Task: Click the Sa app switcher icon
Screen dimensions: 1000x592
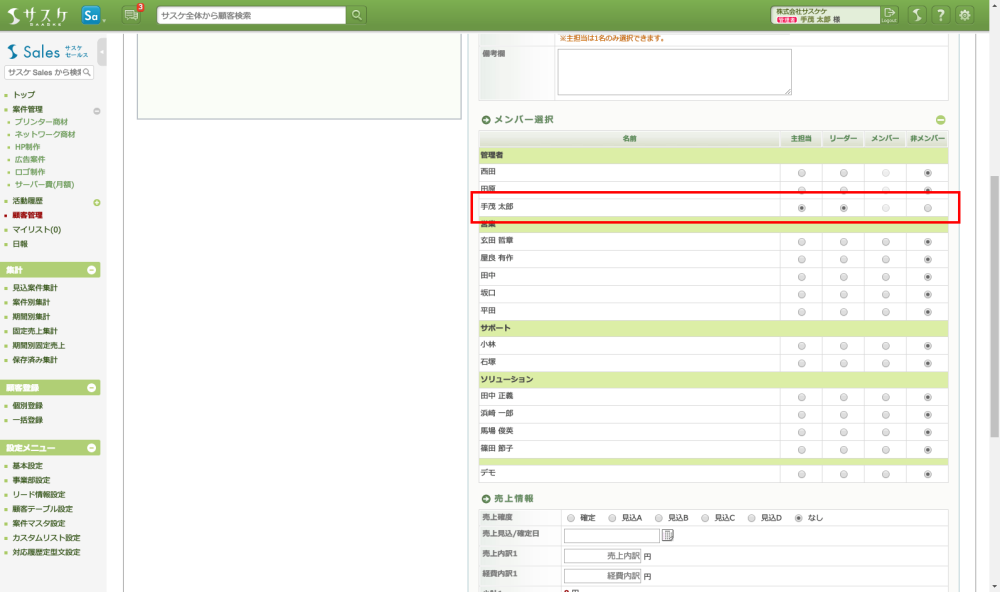Action: [92, 15]
